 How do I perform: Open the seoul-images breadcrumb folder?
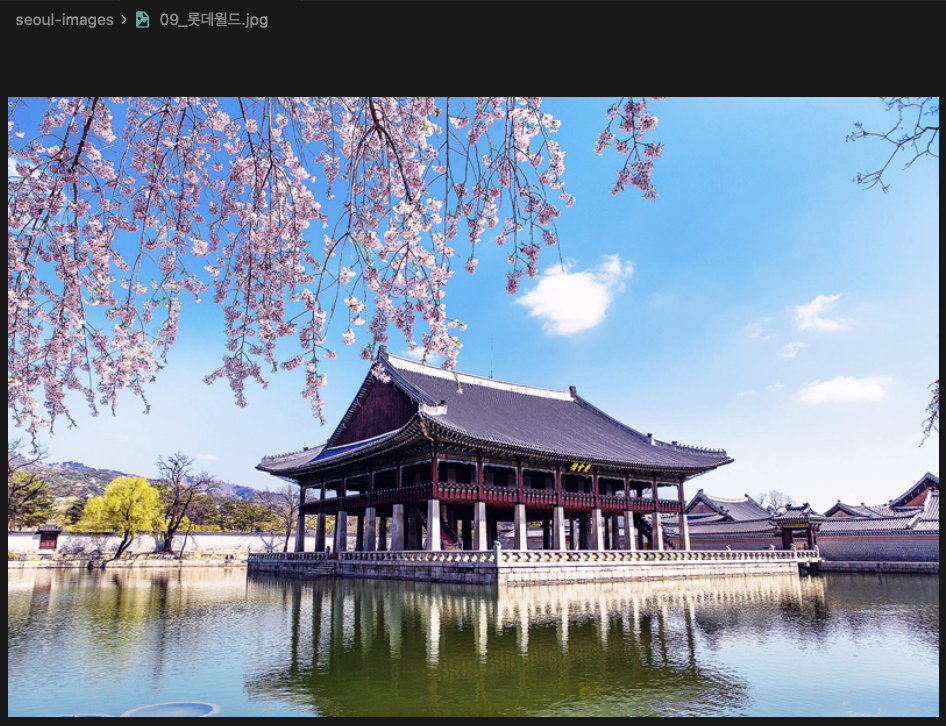pos(64,20)
